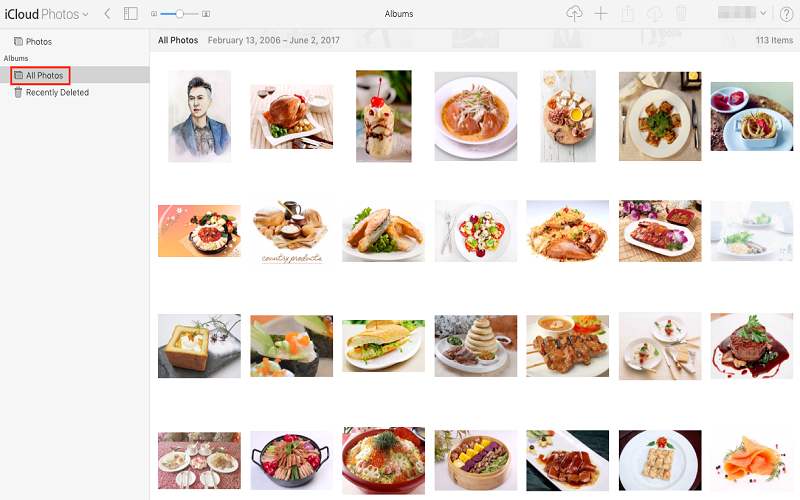Click the large thumbnails zoom-in icon
This screenshot has width=800, height=500.
(206, 14)
